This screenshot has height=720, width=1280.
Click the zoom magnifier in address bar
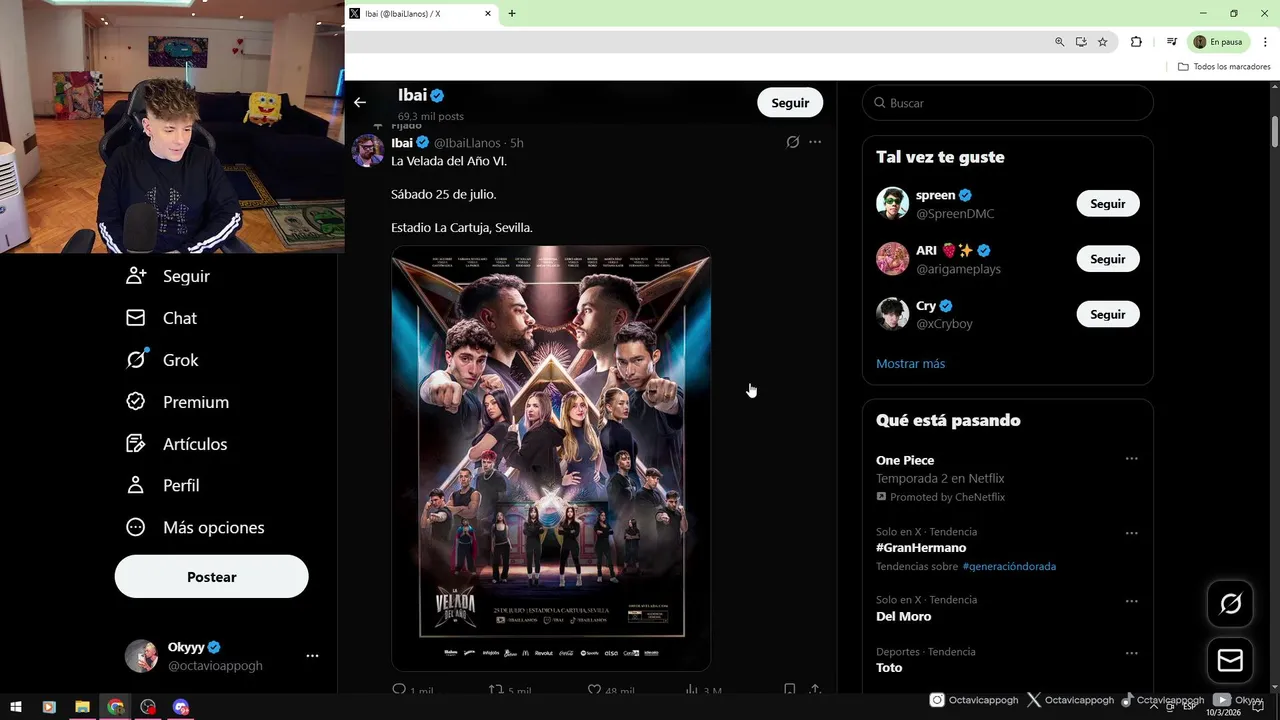[1060, 42]
